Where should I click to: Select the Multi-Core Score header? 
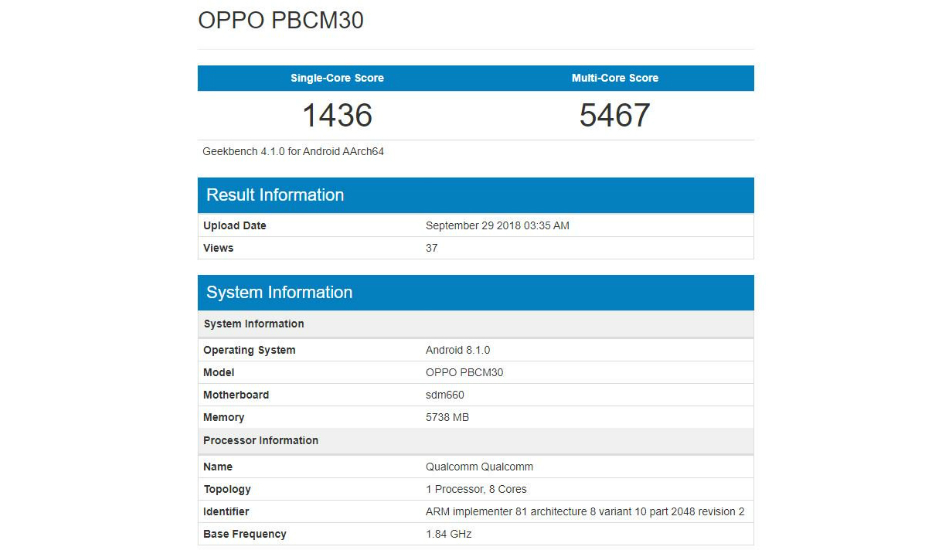[x=615, y=78]
